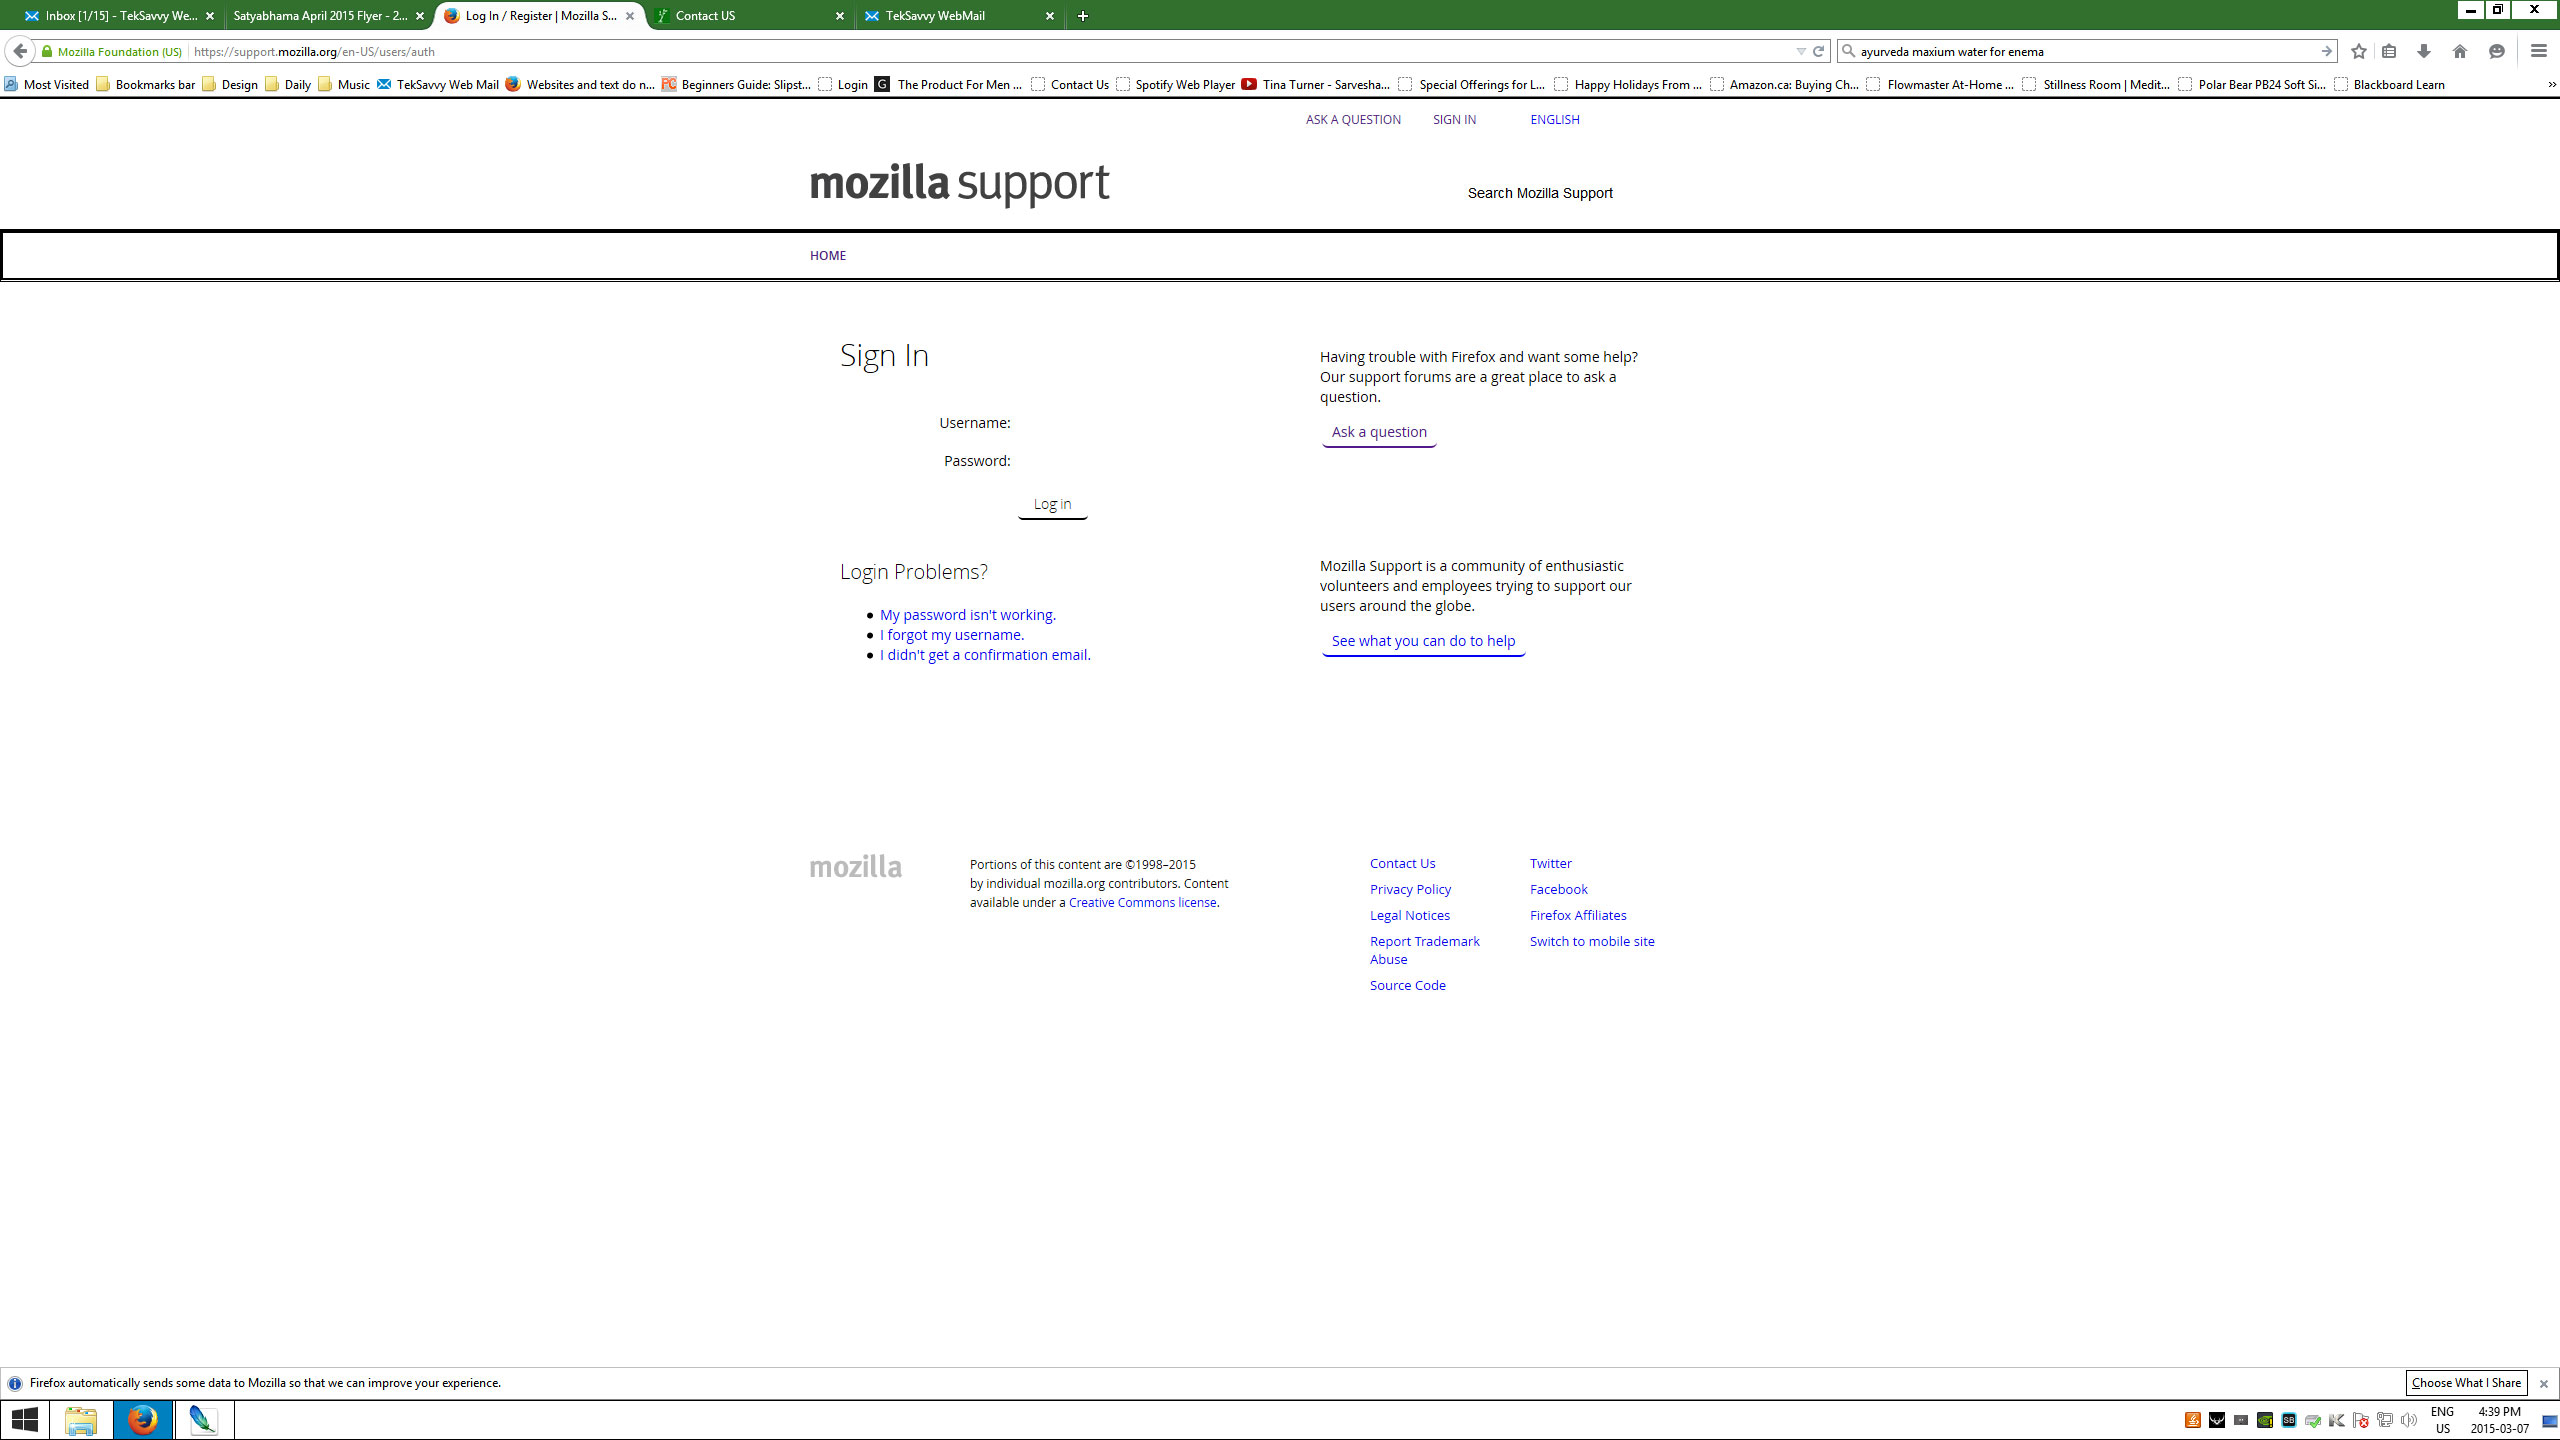Open TekSavvy Web Mail bookmark

coord(437,84)
